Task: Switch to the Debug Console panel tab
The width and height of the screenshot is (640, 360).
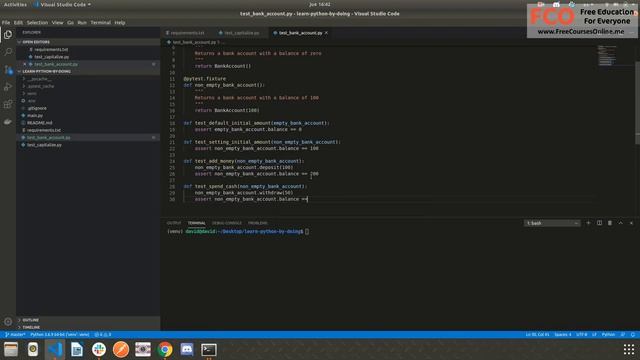Action: 227,223
